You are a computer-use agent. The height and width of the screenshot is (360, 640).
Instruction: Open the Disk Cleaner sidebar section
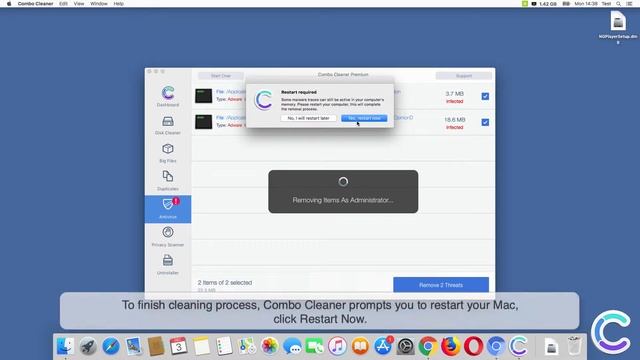(x=168, y=125)
